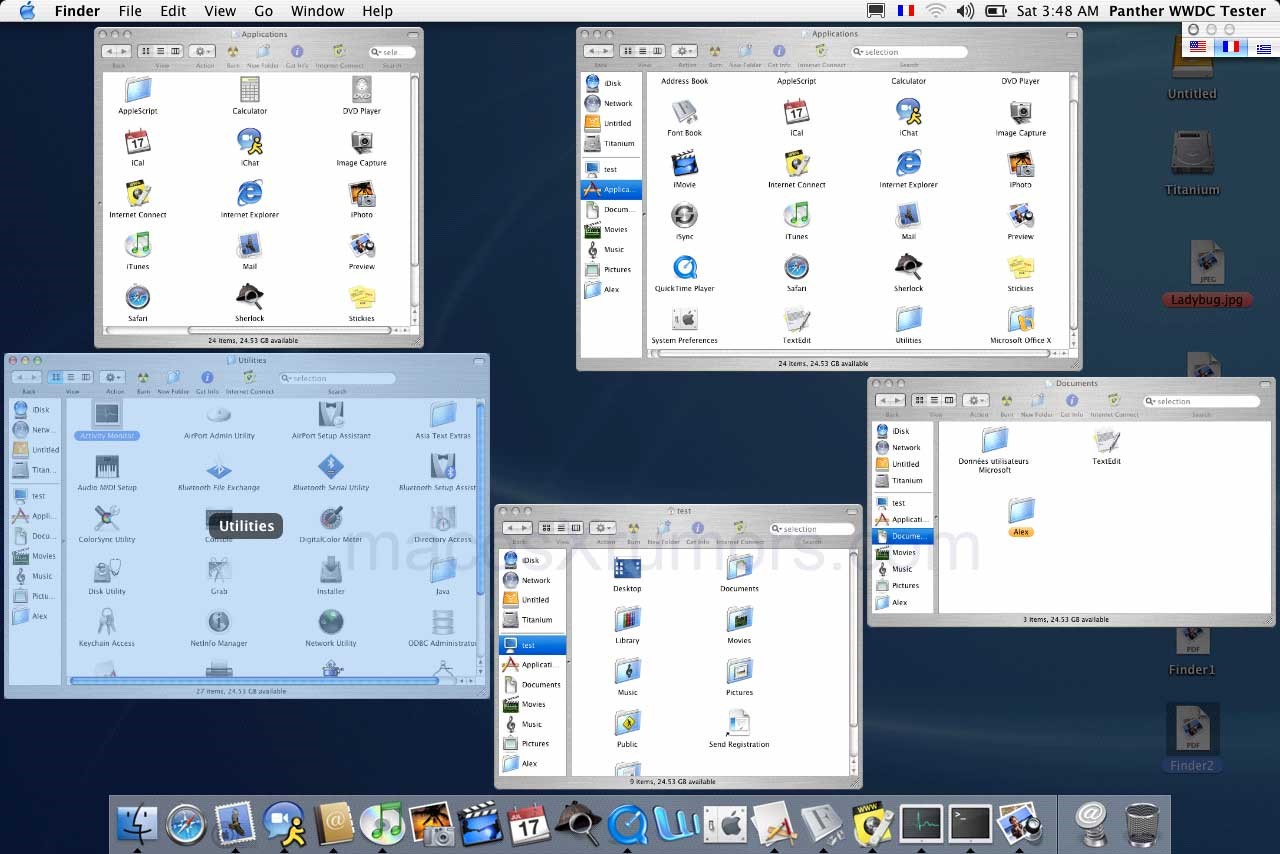The height and width of the screenshot is (854, 1280).
Task: Click the Back arrow in the test window
Action: (509, 528)
